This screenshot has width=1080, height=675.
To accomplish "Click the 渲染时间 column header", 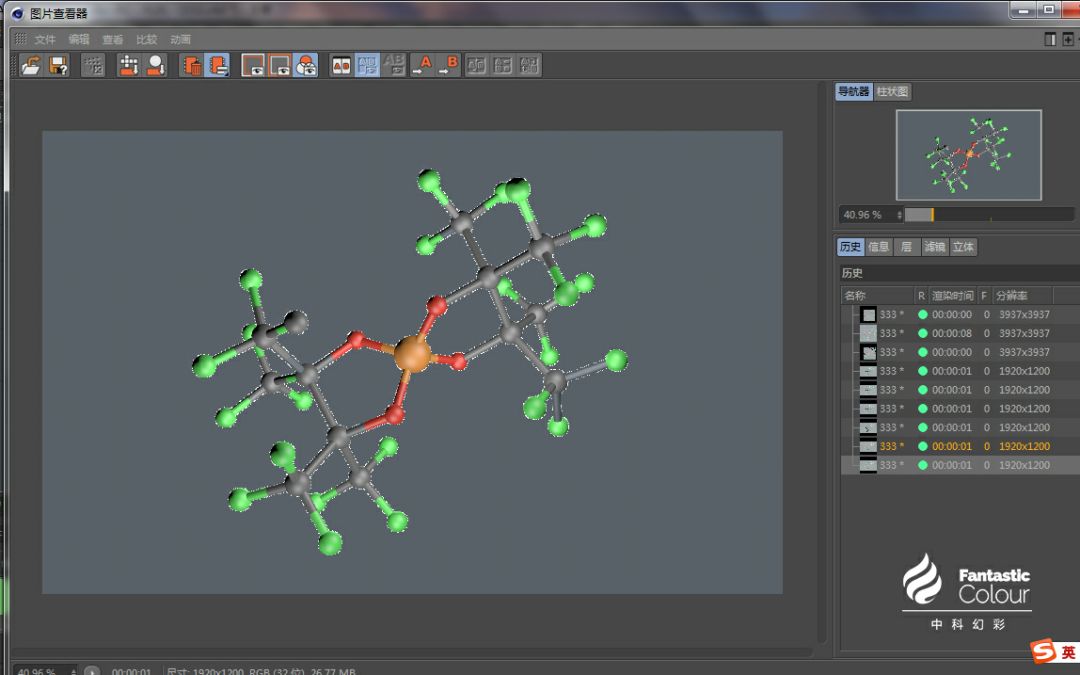I will coord(952,296).
